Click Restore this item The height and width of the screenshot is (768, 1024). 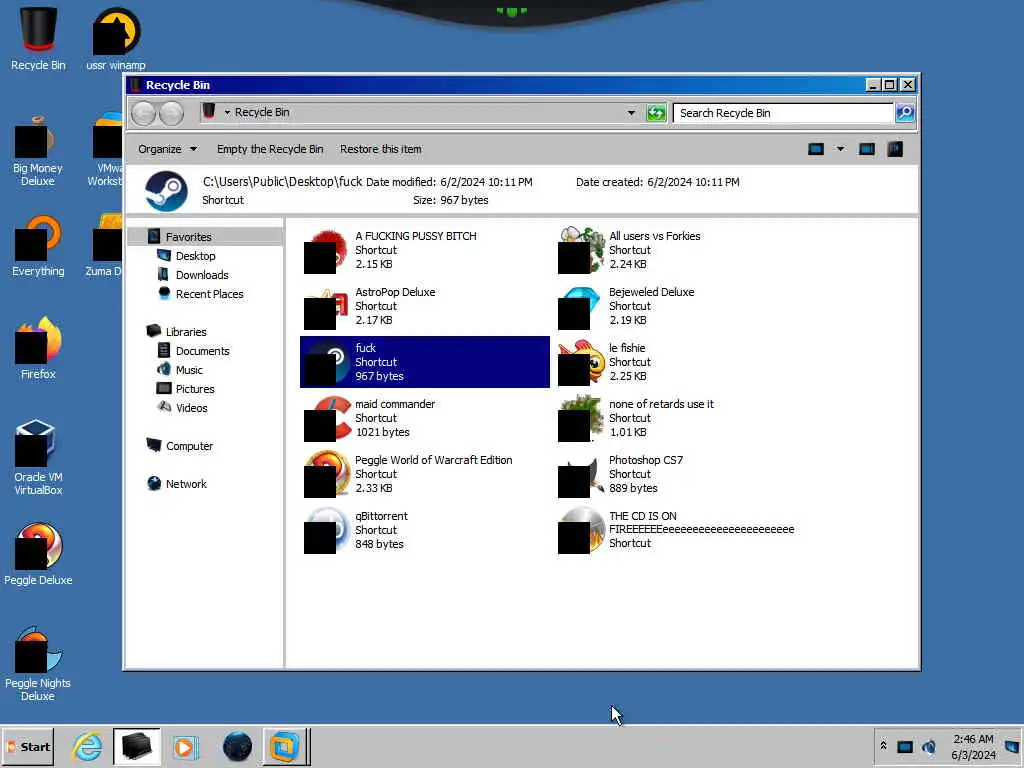coord(381,149)
